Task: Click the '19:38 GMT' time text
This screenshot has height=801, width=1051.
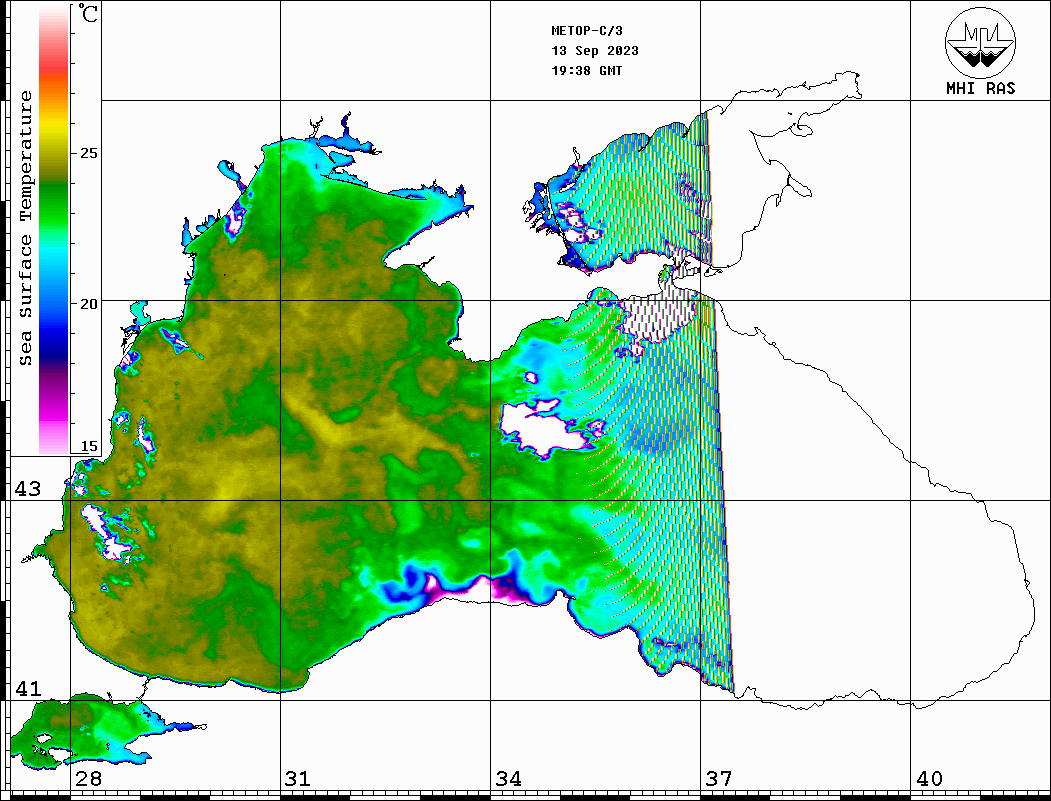Action: 587,71
